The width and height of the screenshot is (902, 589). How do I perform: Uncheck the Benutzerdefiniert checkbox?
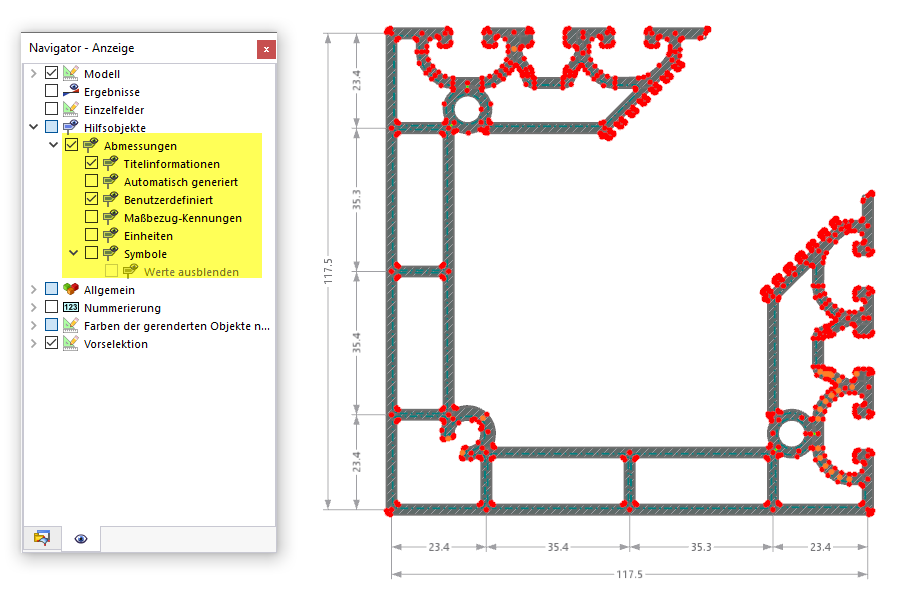(x=91, y=199)
